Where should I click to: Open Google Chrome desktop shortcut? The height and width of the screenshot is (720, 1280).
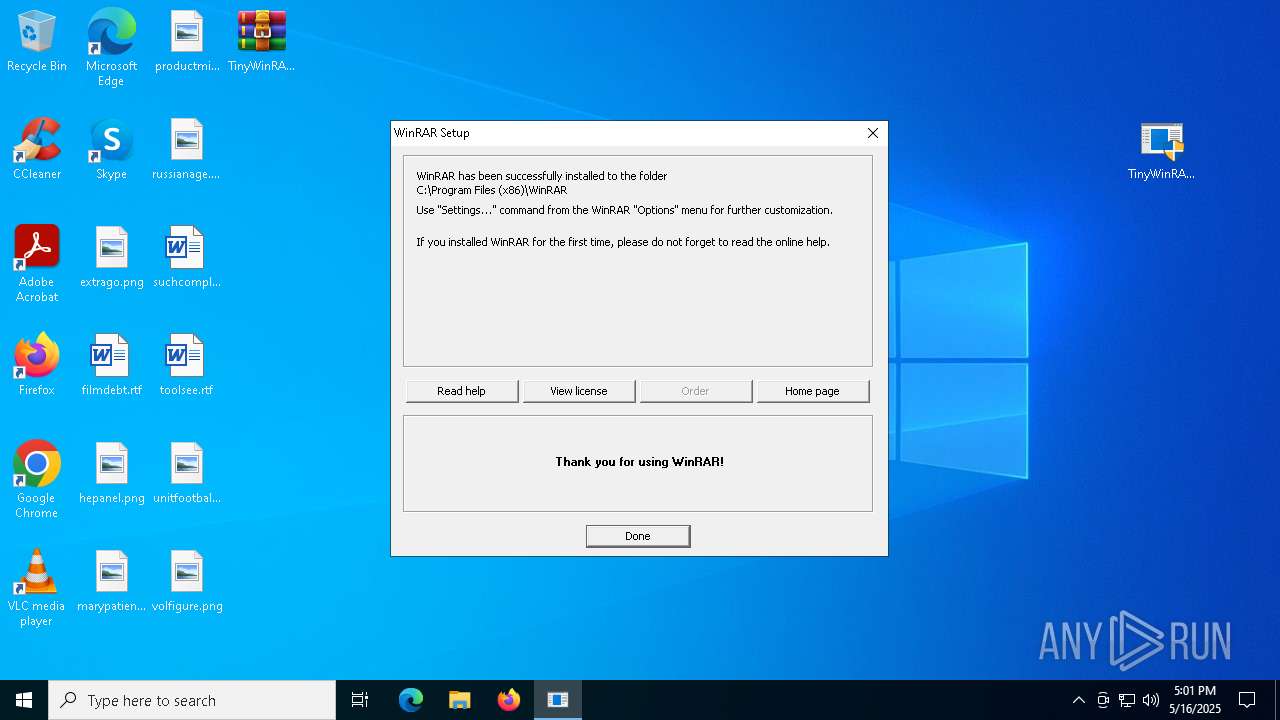click(x=37, y=480)
